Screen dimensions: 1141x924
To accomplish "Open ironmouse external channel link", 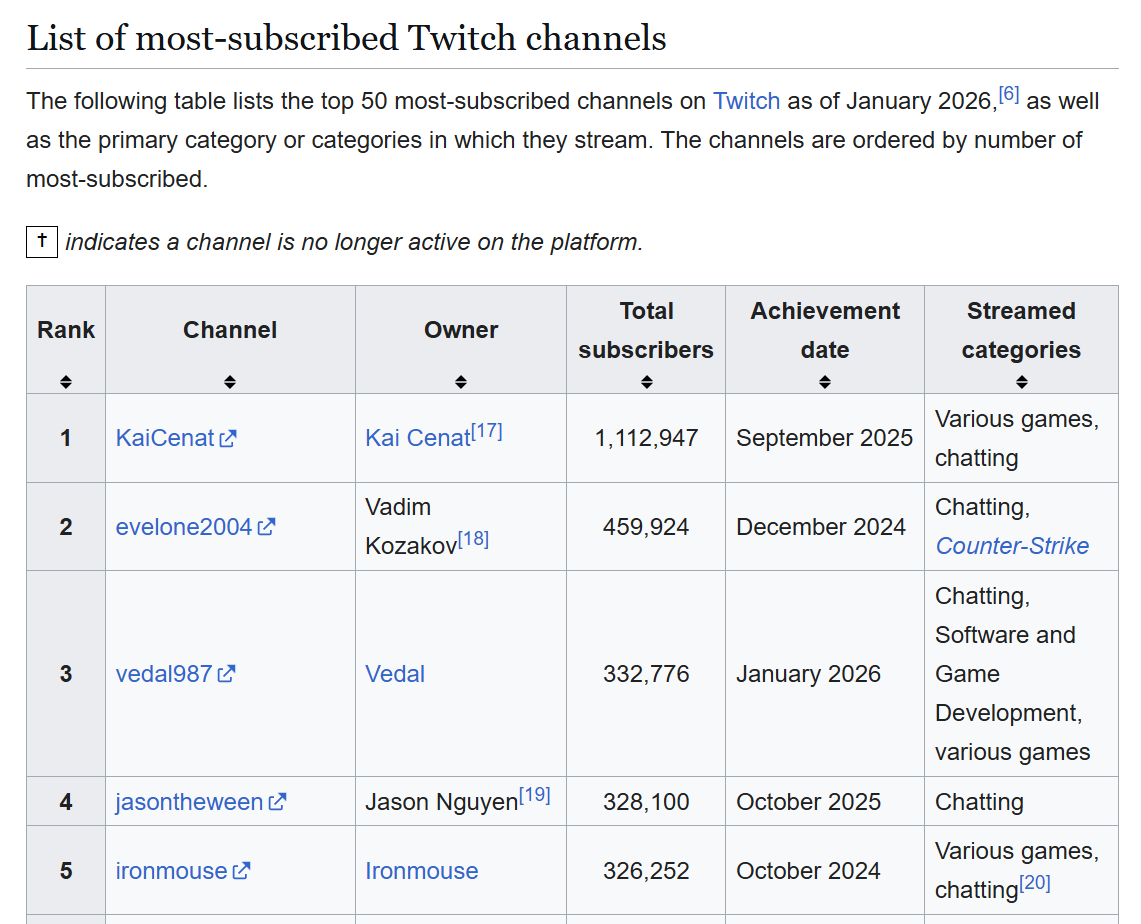I will (x=183, y=871).
